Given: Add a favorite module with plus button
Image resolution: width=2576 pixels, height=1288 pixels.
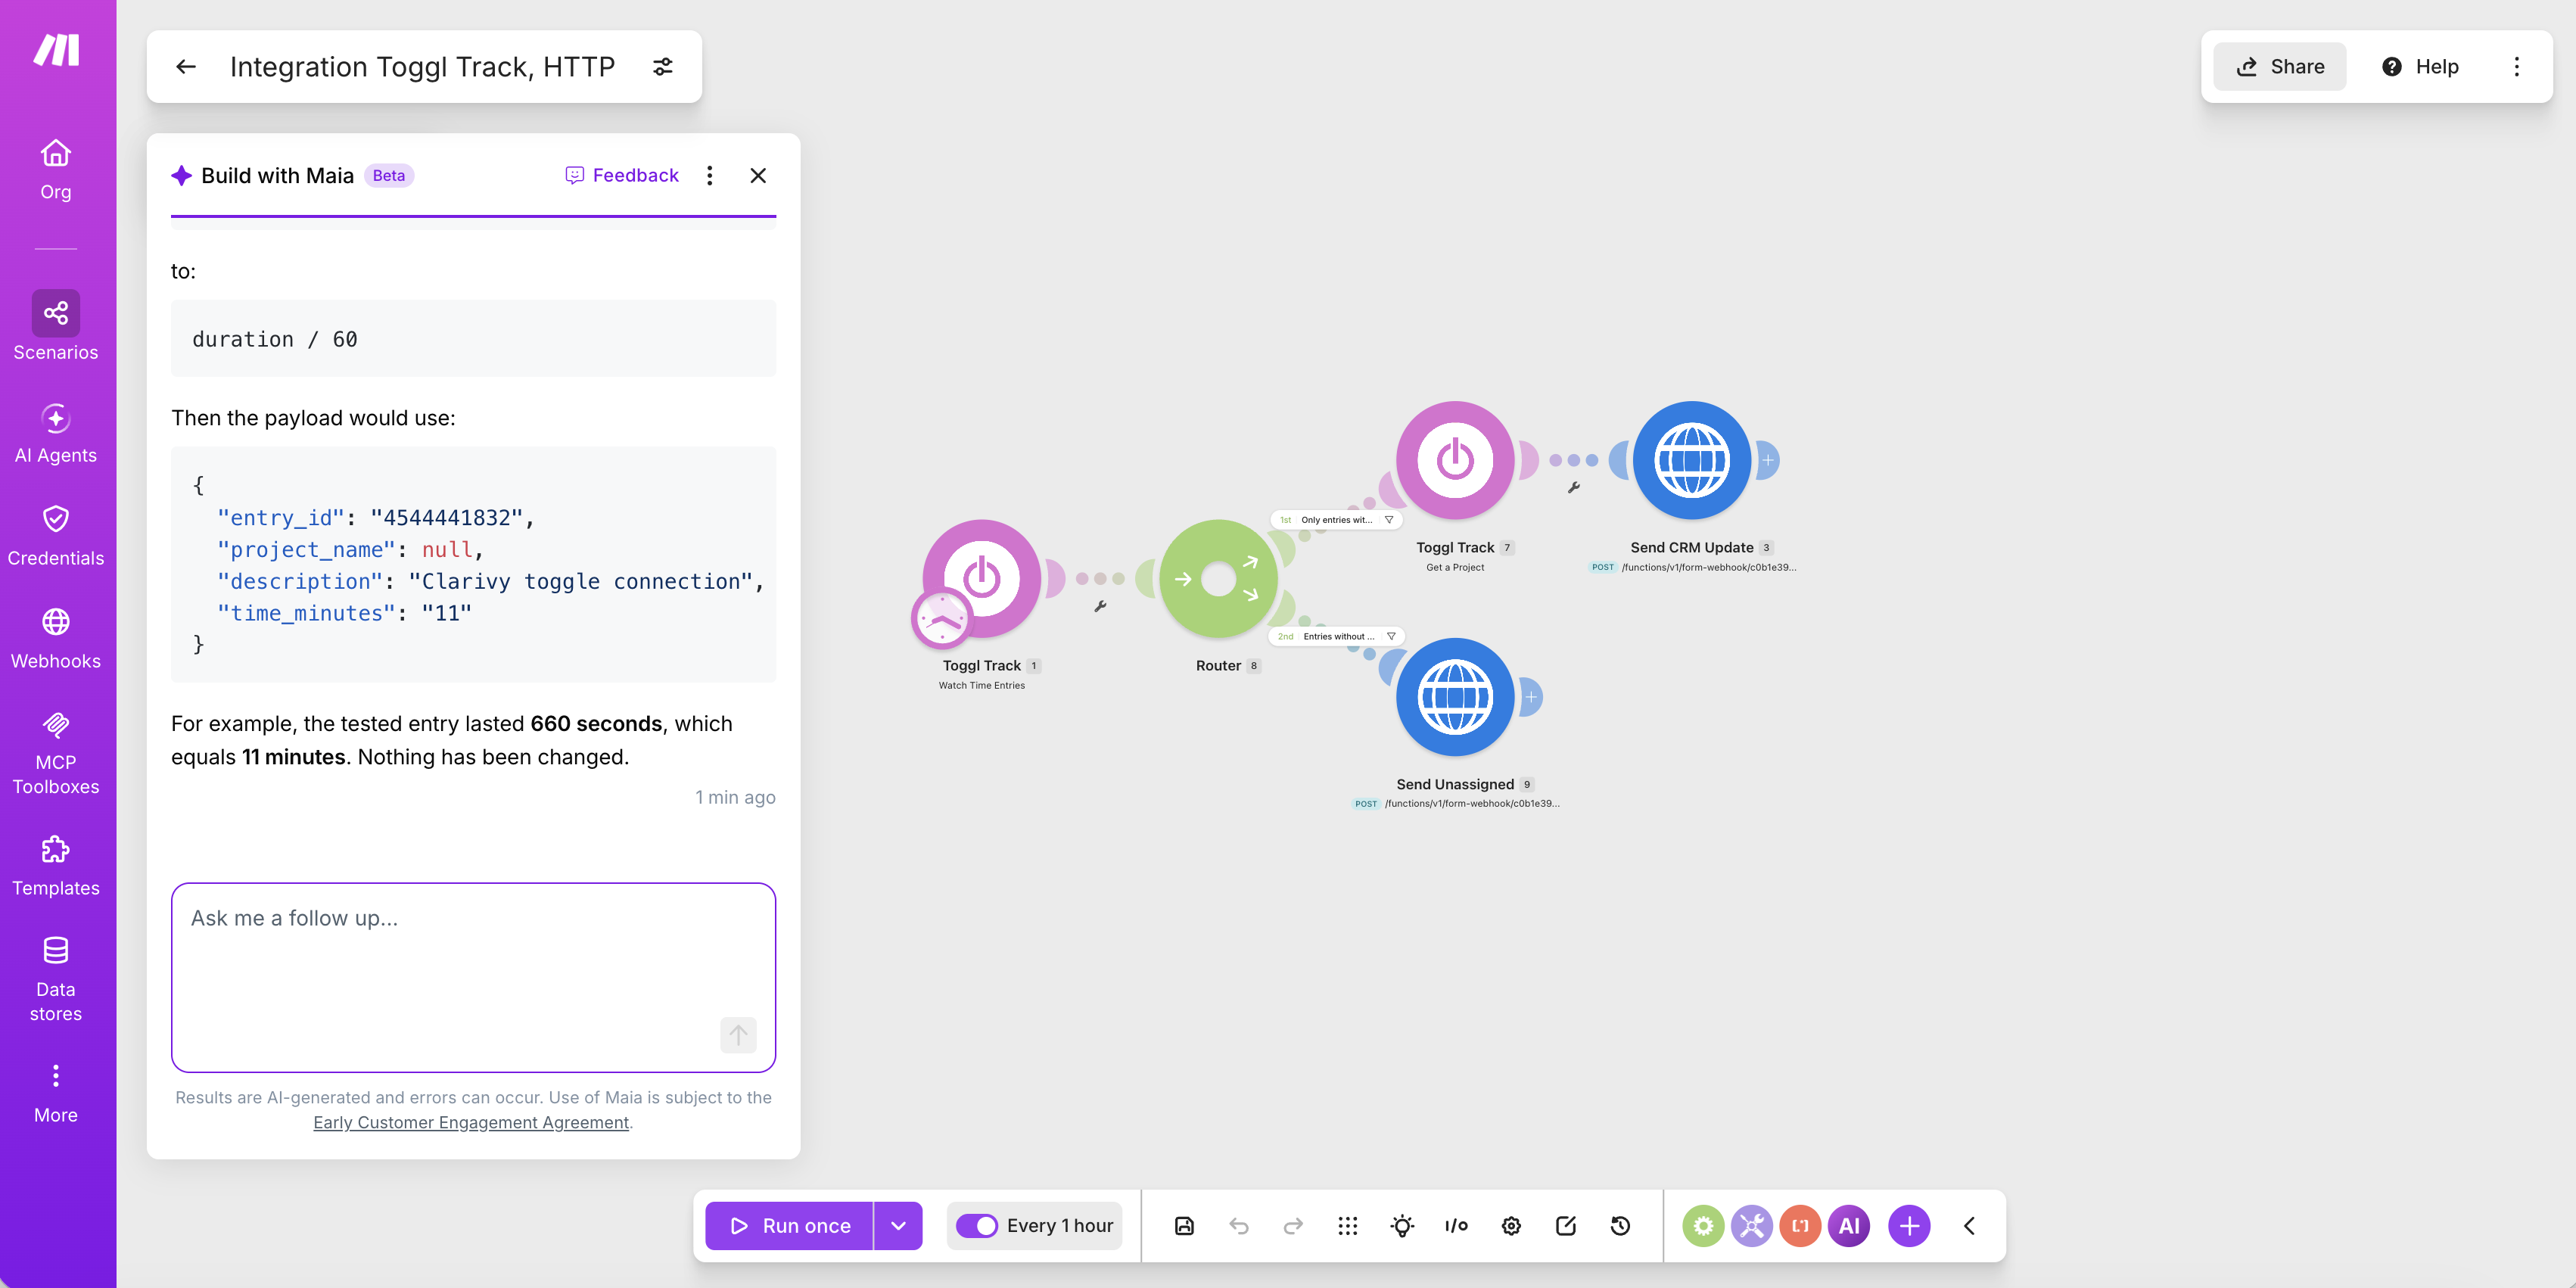Looking at the screenshot, I should [x=1909, y=1225].
